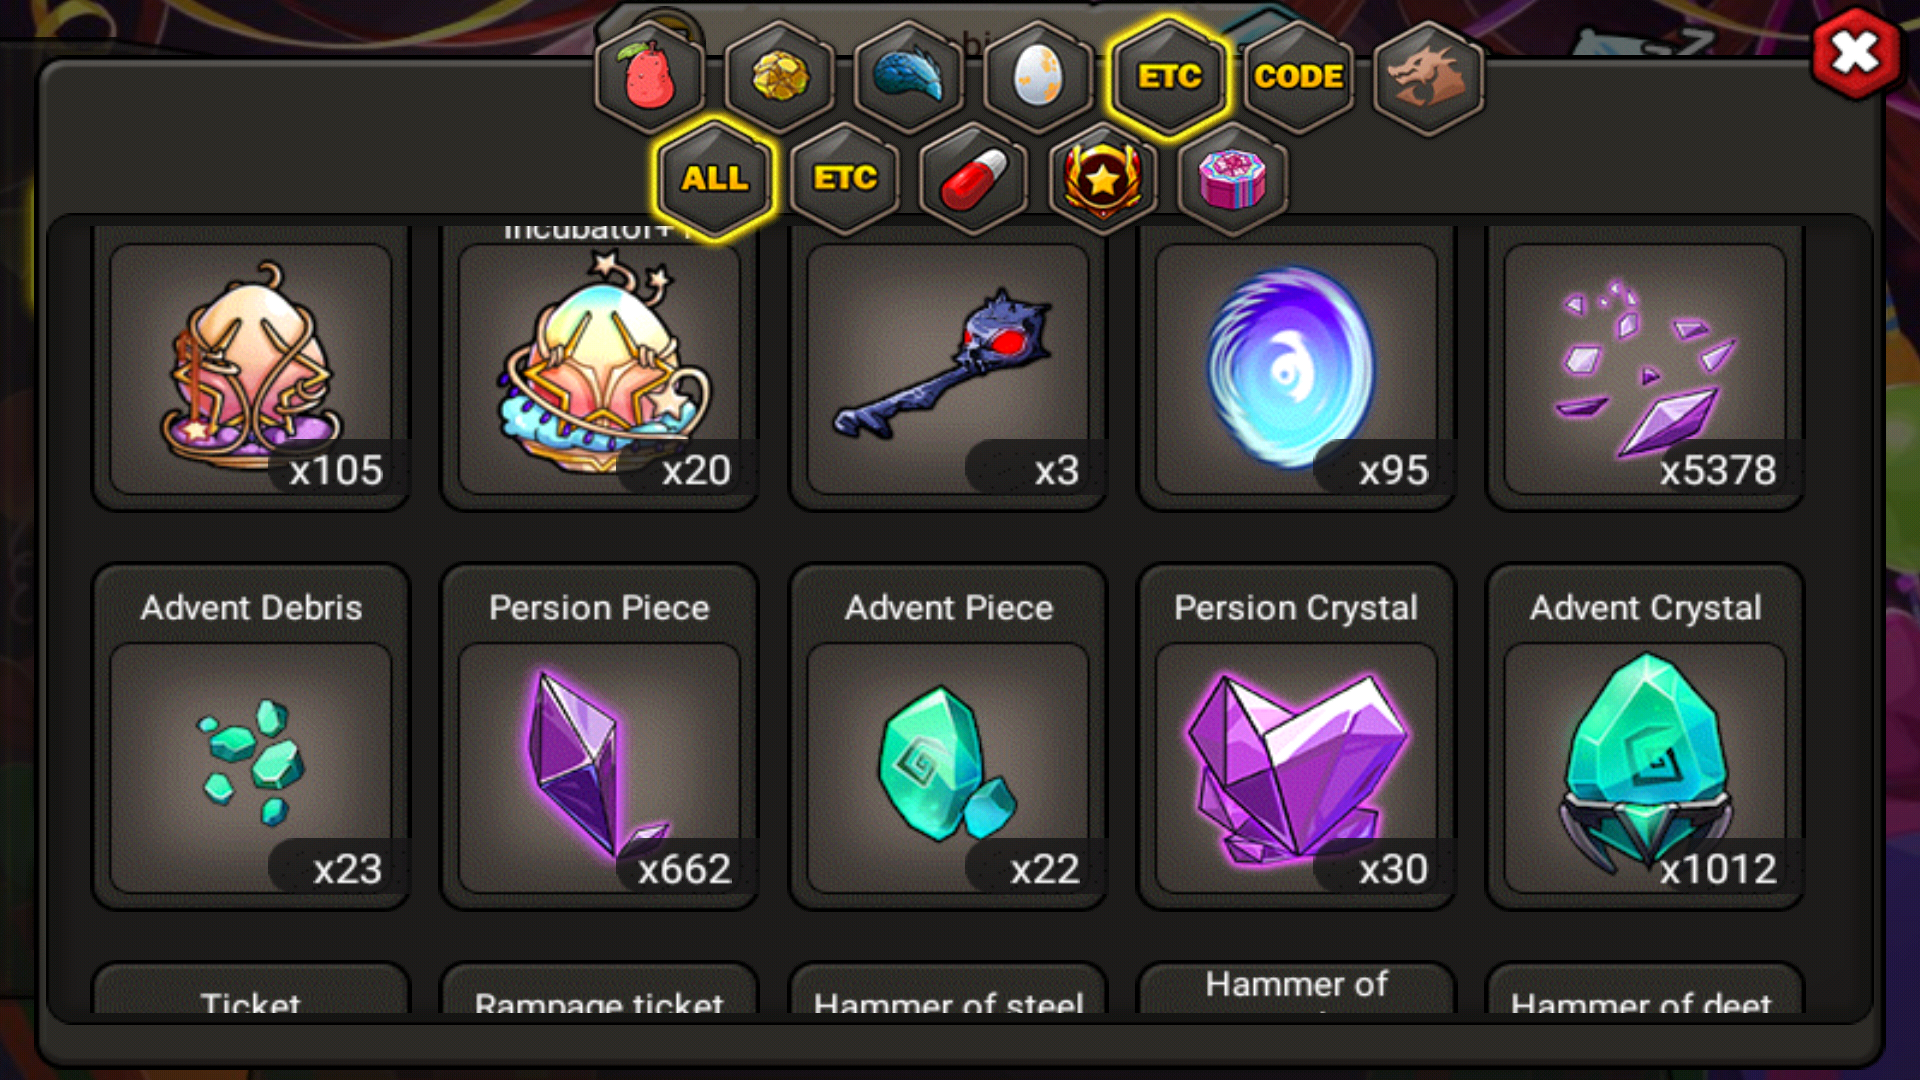Image resolution: width=1920 pixels, height=1080 pixels.
Task: Pick the blue portal item x95
Action: click(x=1296, y=368)
